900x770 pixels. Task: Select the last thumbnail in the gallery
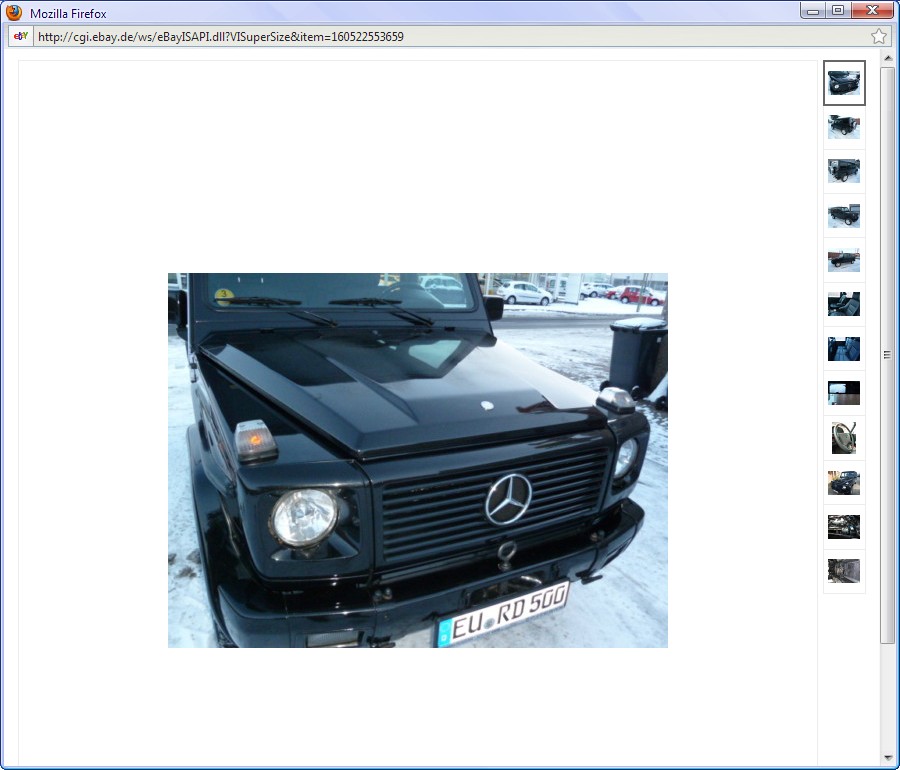point(844,570)
